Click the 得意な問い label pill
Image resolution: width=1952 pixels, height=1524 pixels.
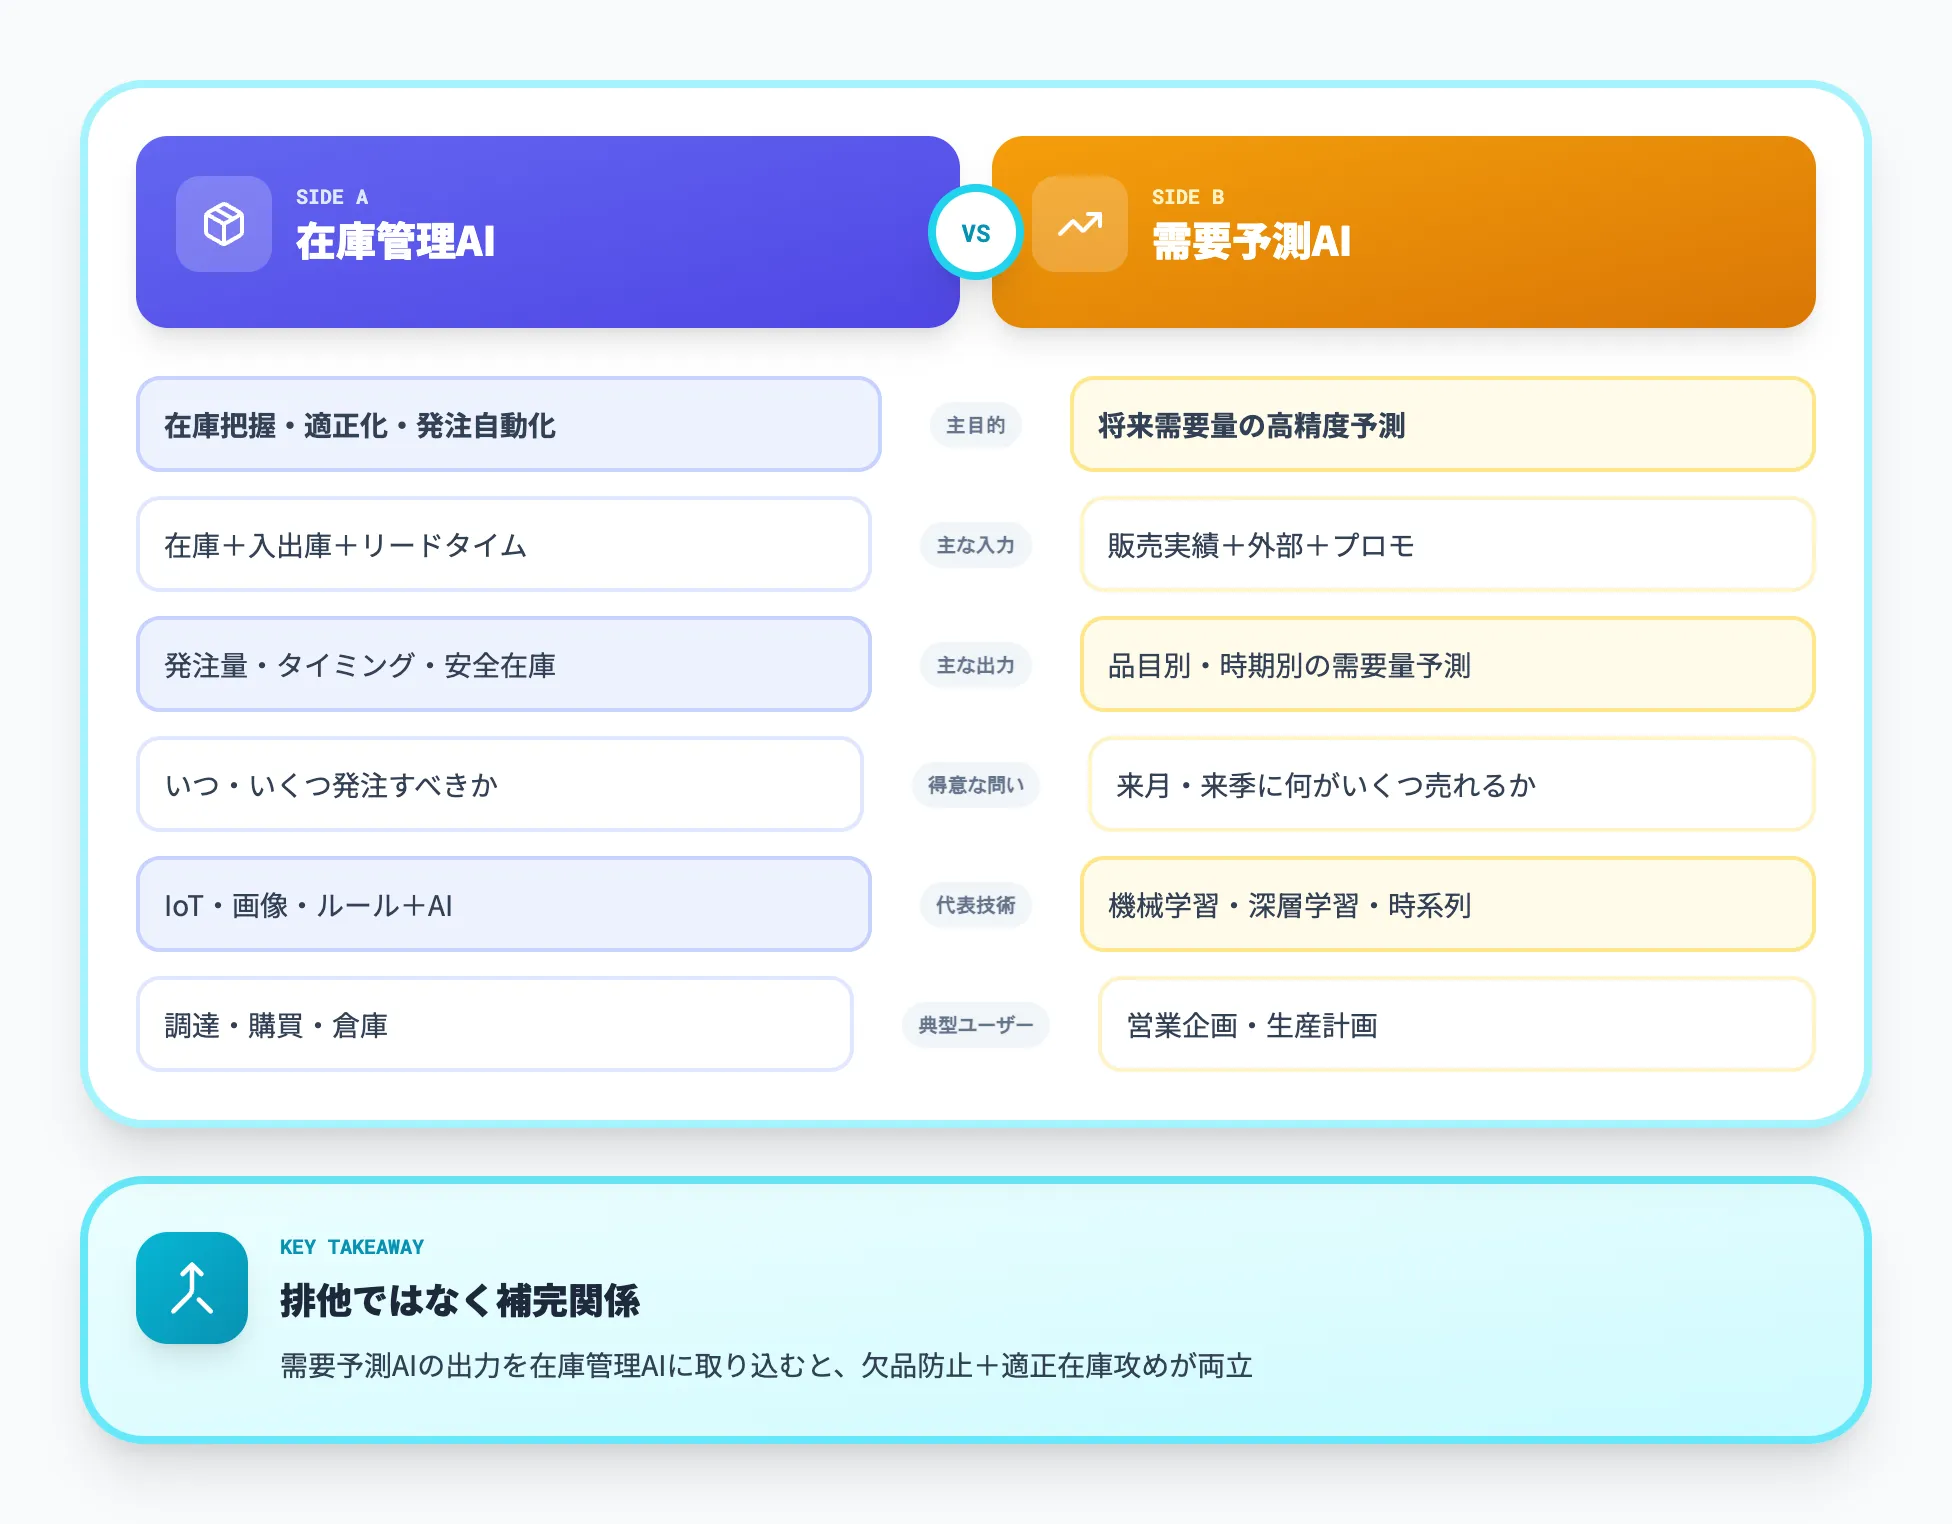pos(976,785)
